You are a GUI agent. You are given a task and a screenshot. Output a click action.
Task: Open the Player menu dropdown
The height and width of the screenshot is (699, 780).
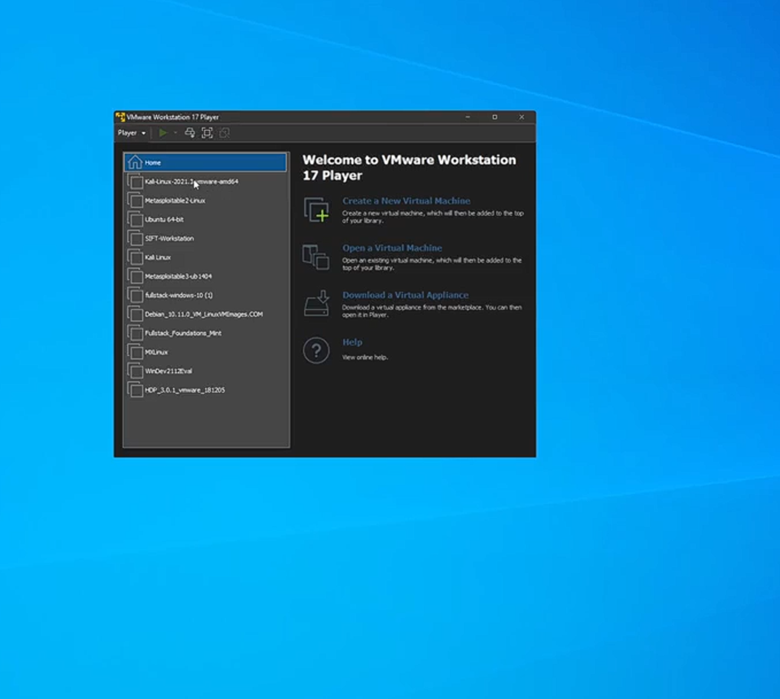point(131,133)
